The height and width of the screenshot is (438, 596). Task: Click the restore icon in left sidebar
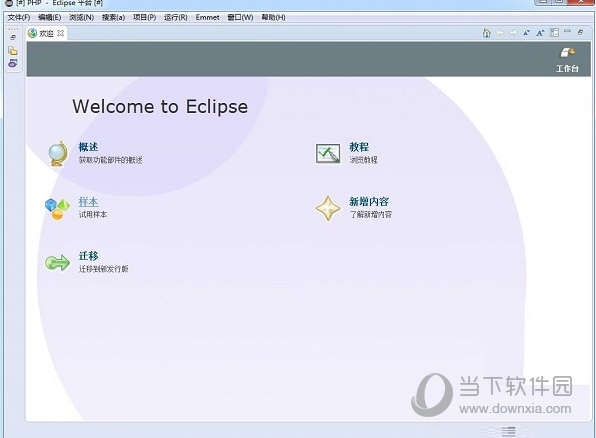13,37
